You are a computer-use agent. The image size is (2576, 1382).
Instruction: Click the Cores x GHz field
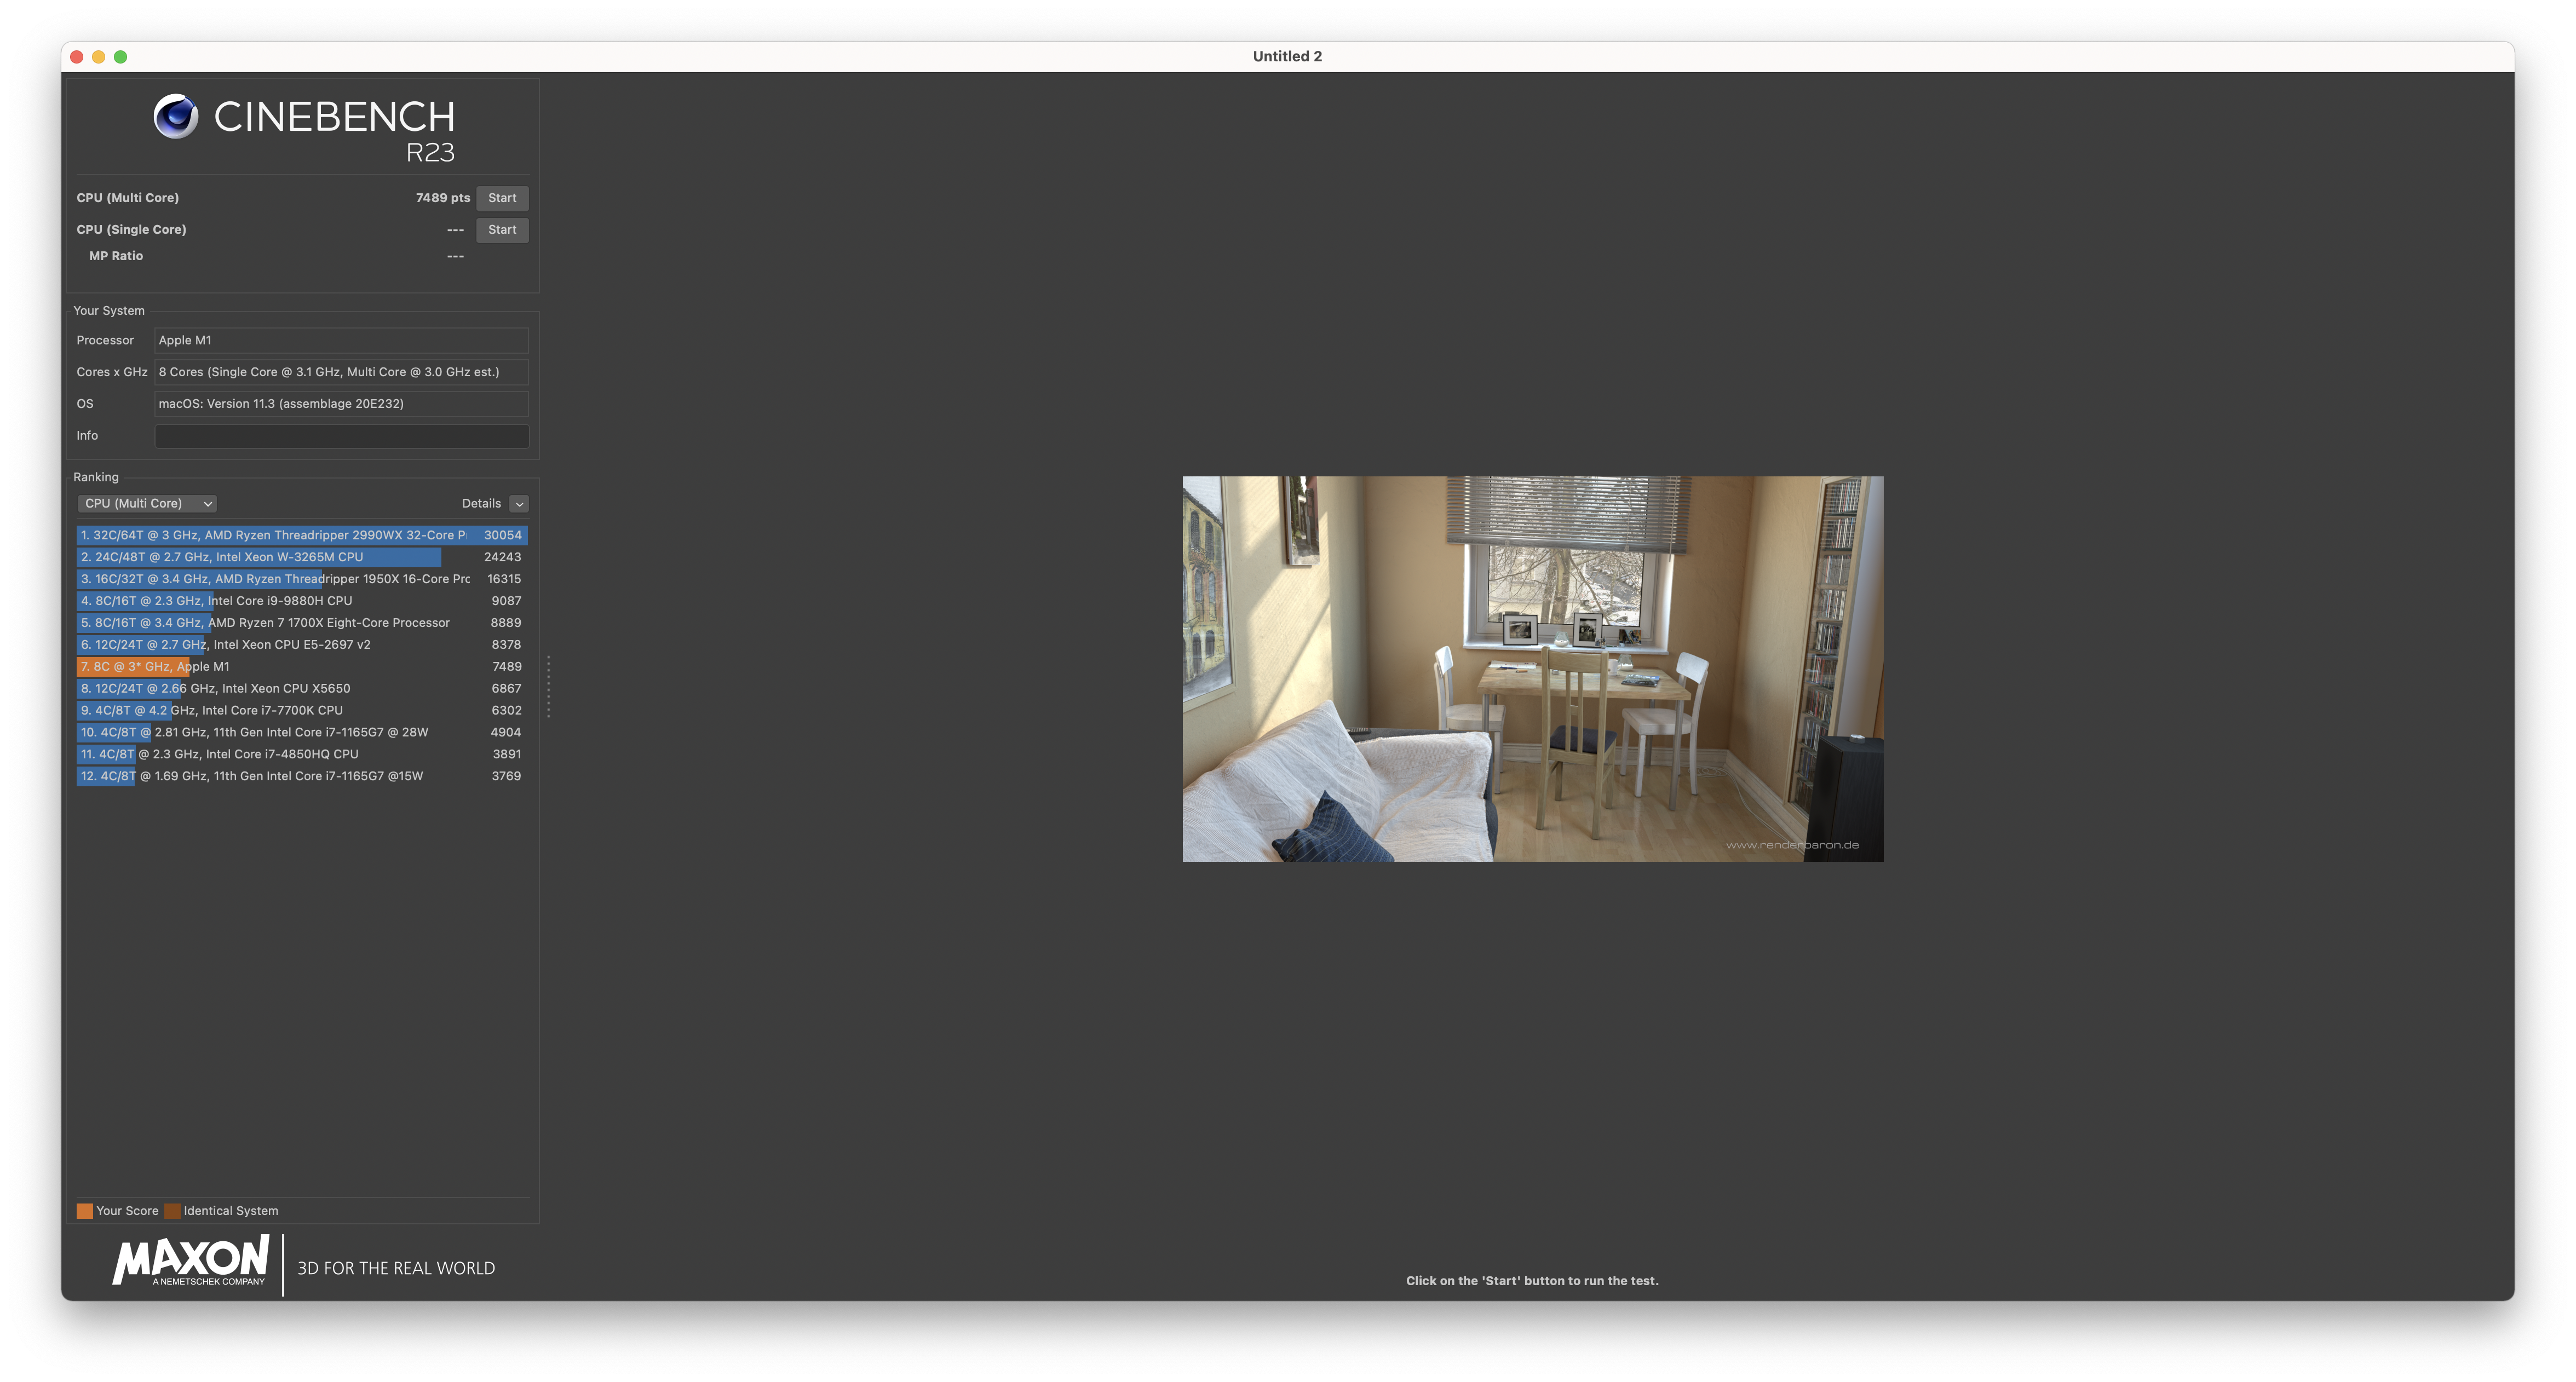[341, 372]
